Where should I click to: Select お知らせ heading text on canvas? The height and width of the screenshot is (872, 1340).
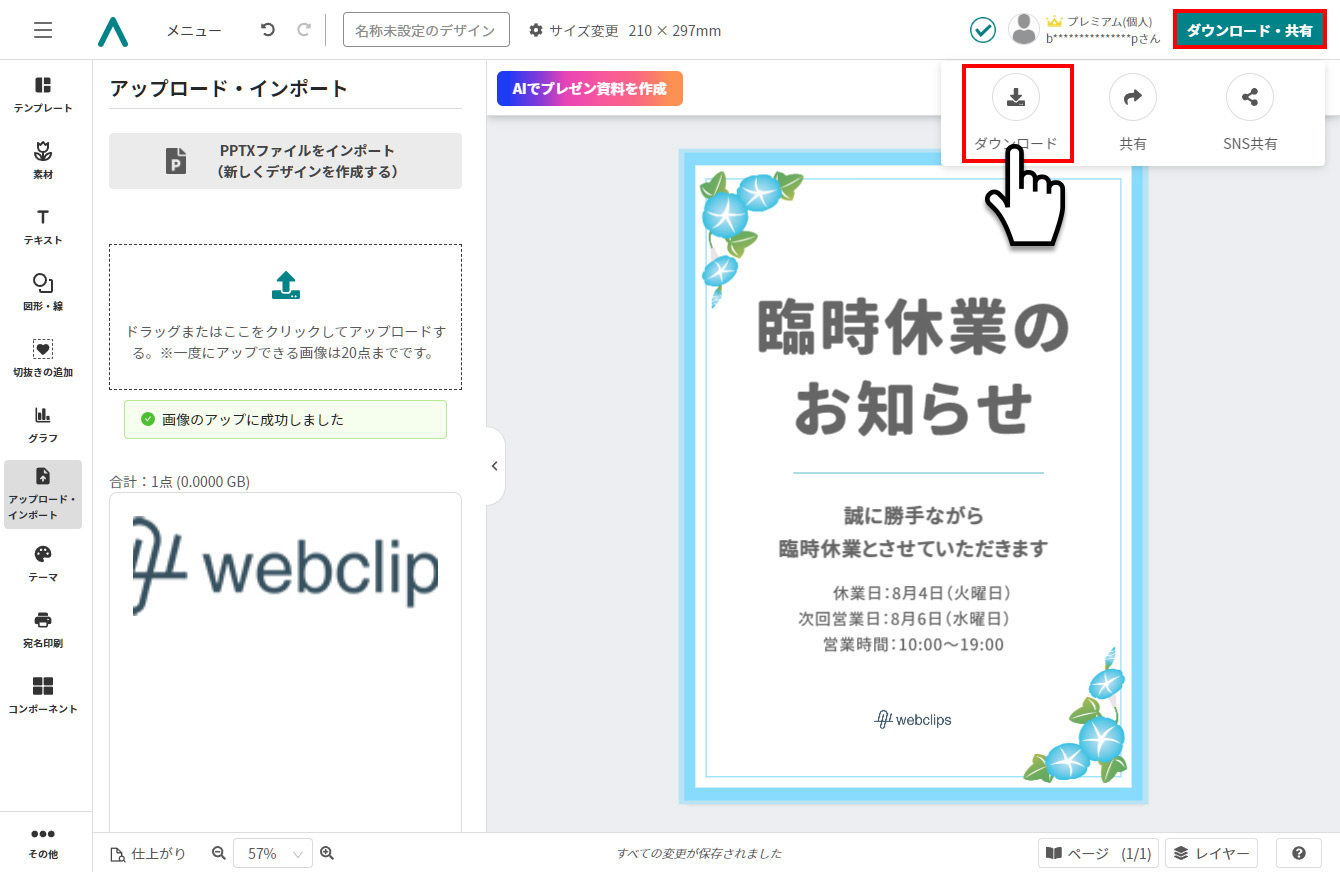tap(913, 407)
